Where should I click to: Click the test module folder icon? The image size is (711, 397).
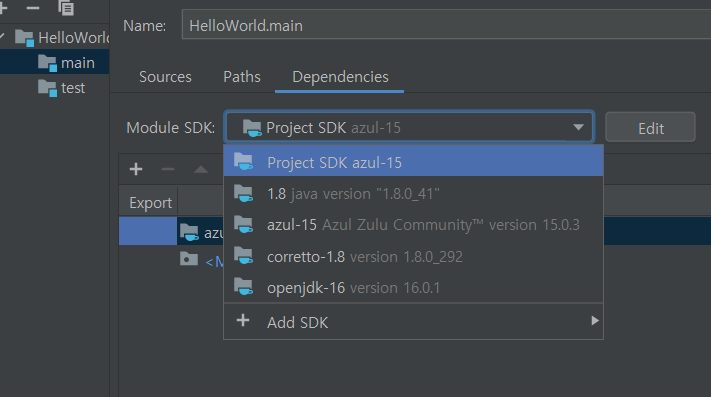click(48, 88)
